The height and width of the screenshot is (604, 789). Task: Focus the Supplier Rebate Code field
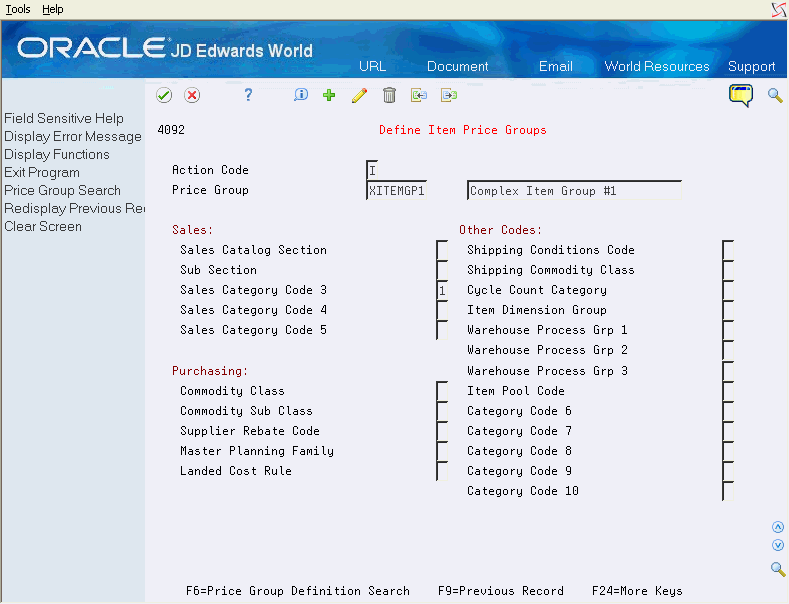tap(442, 431)
